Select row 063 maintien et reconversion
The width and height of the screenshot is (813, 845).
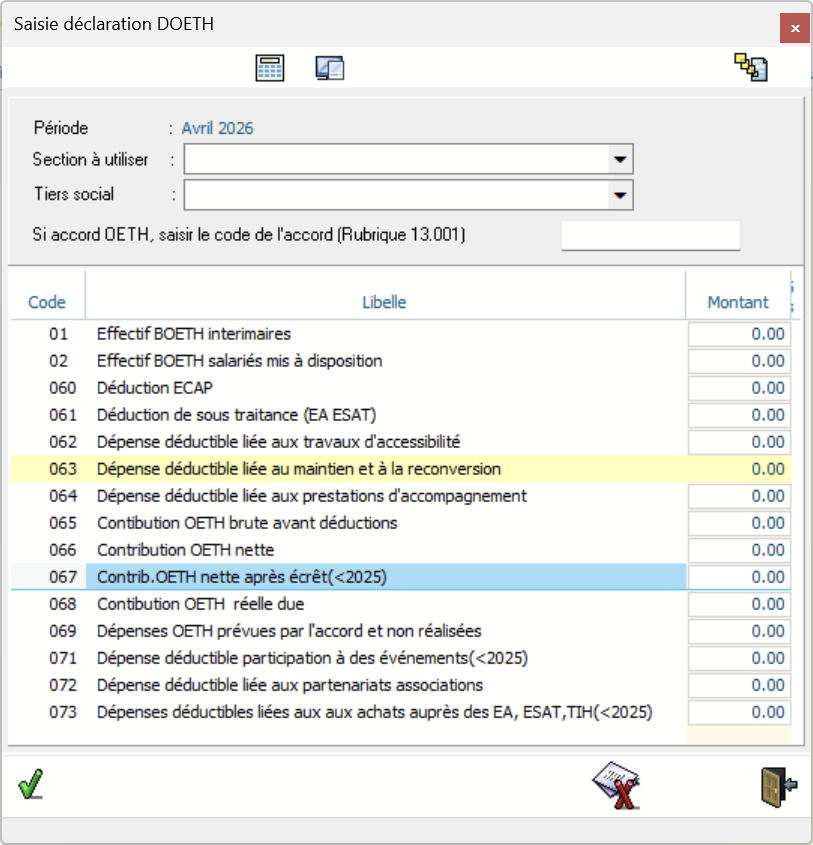298,469
